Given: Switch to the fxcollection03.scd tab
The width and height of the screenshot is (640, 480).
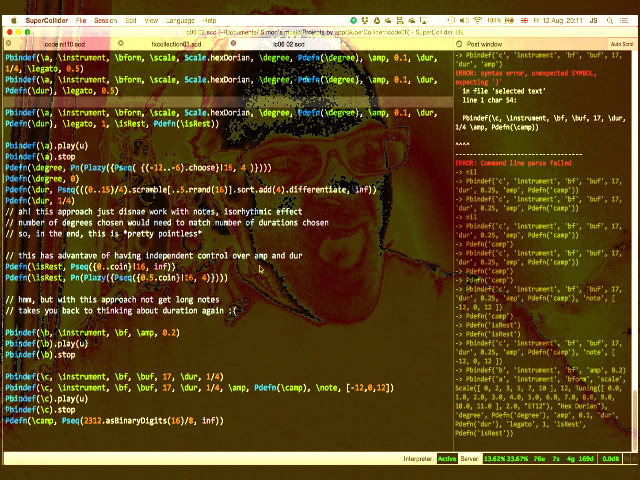Looking at the screenshot, I should 176,44.
